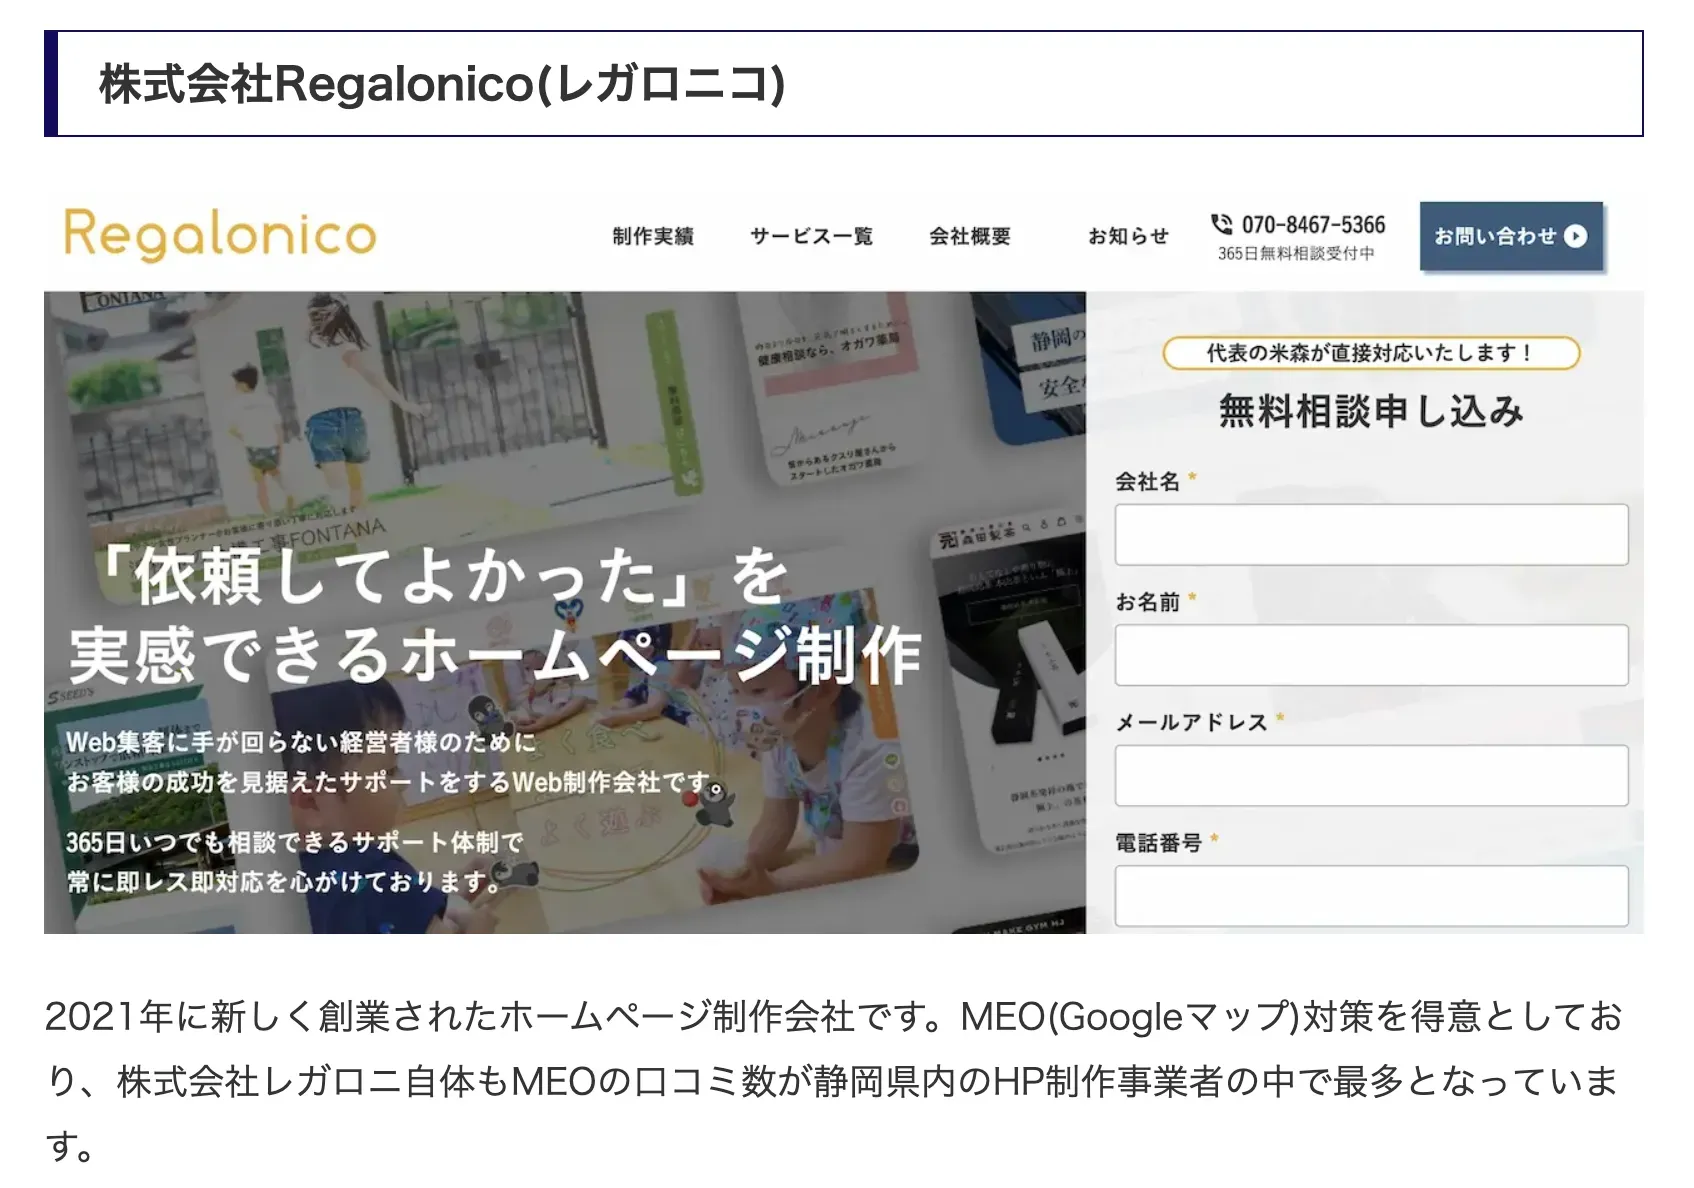Go to 会社概要 page
Screen dimensions: 1694x1188
pos(970,236)
